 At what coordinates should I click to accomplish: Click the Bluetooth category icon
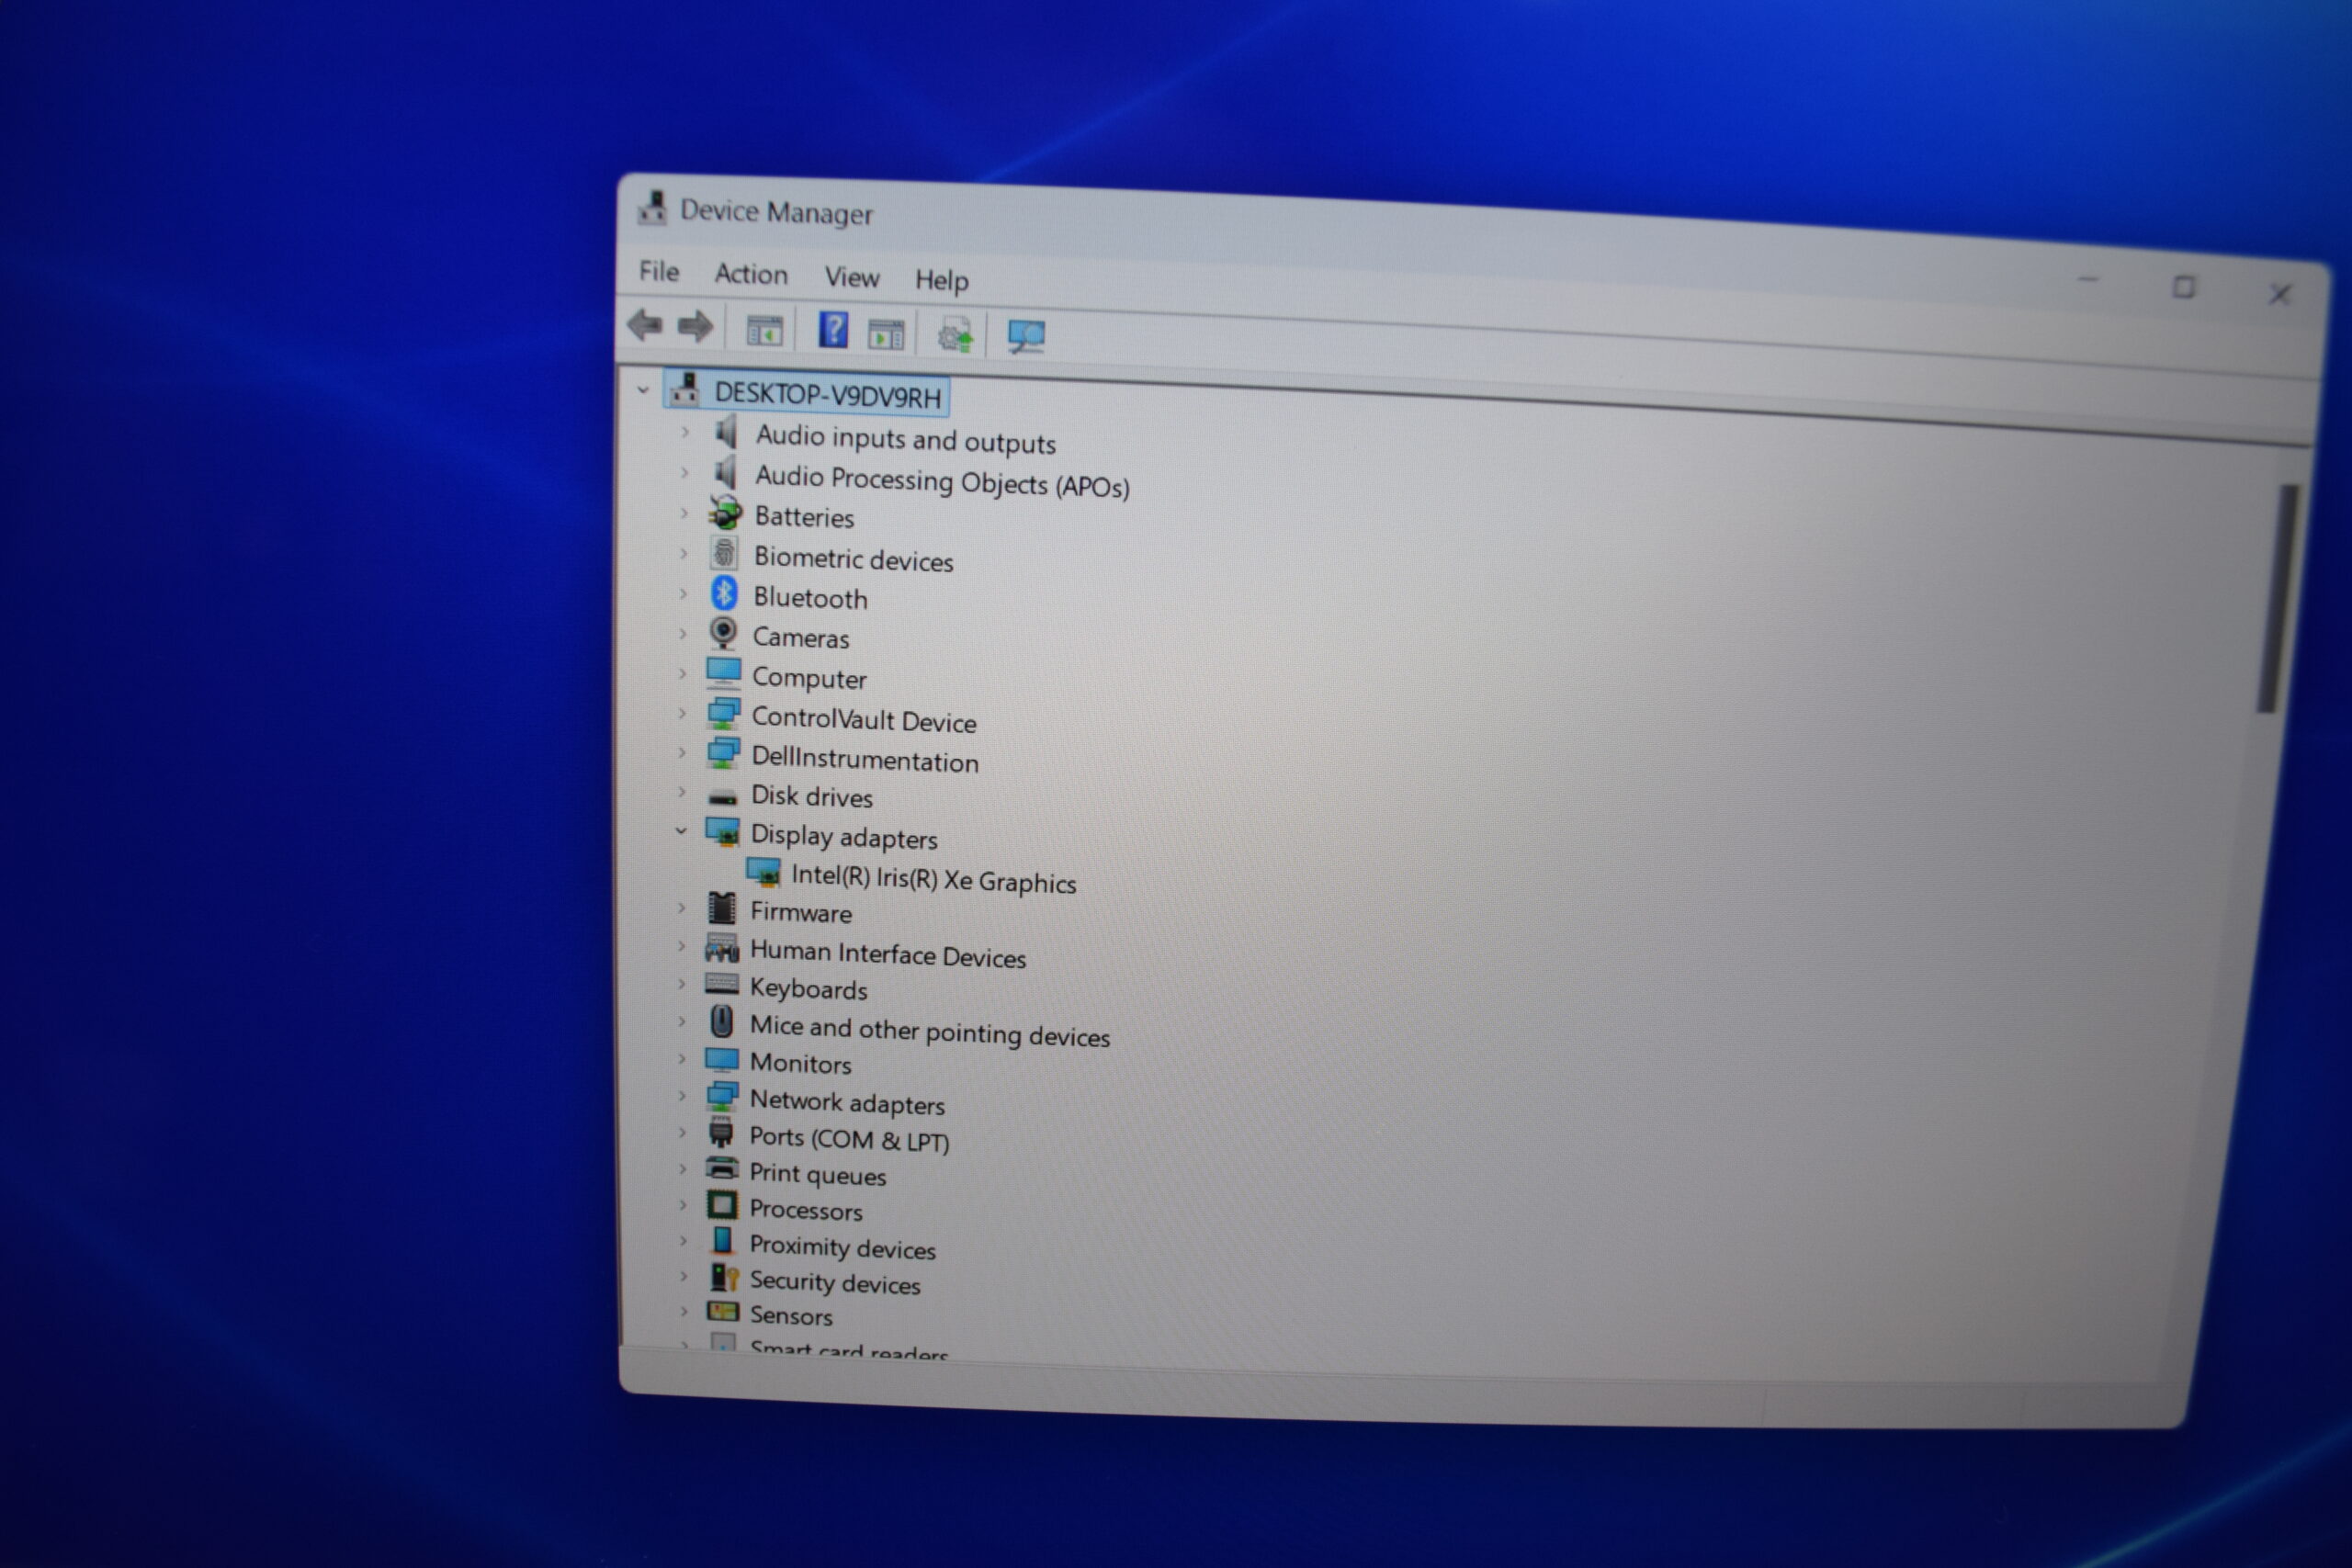(x=724, y=594)
